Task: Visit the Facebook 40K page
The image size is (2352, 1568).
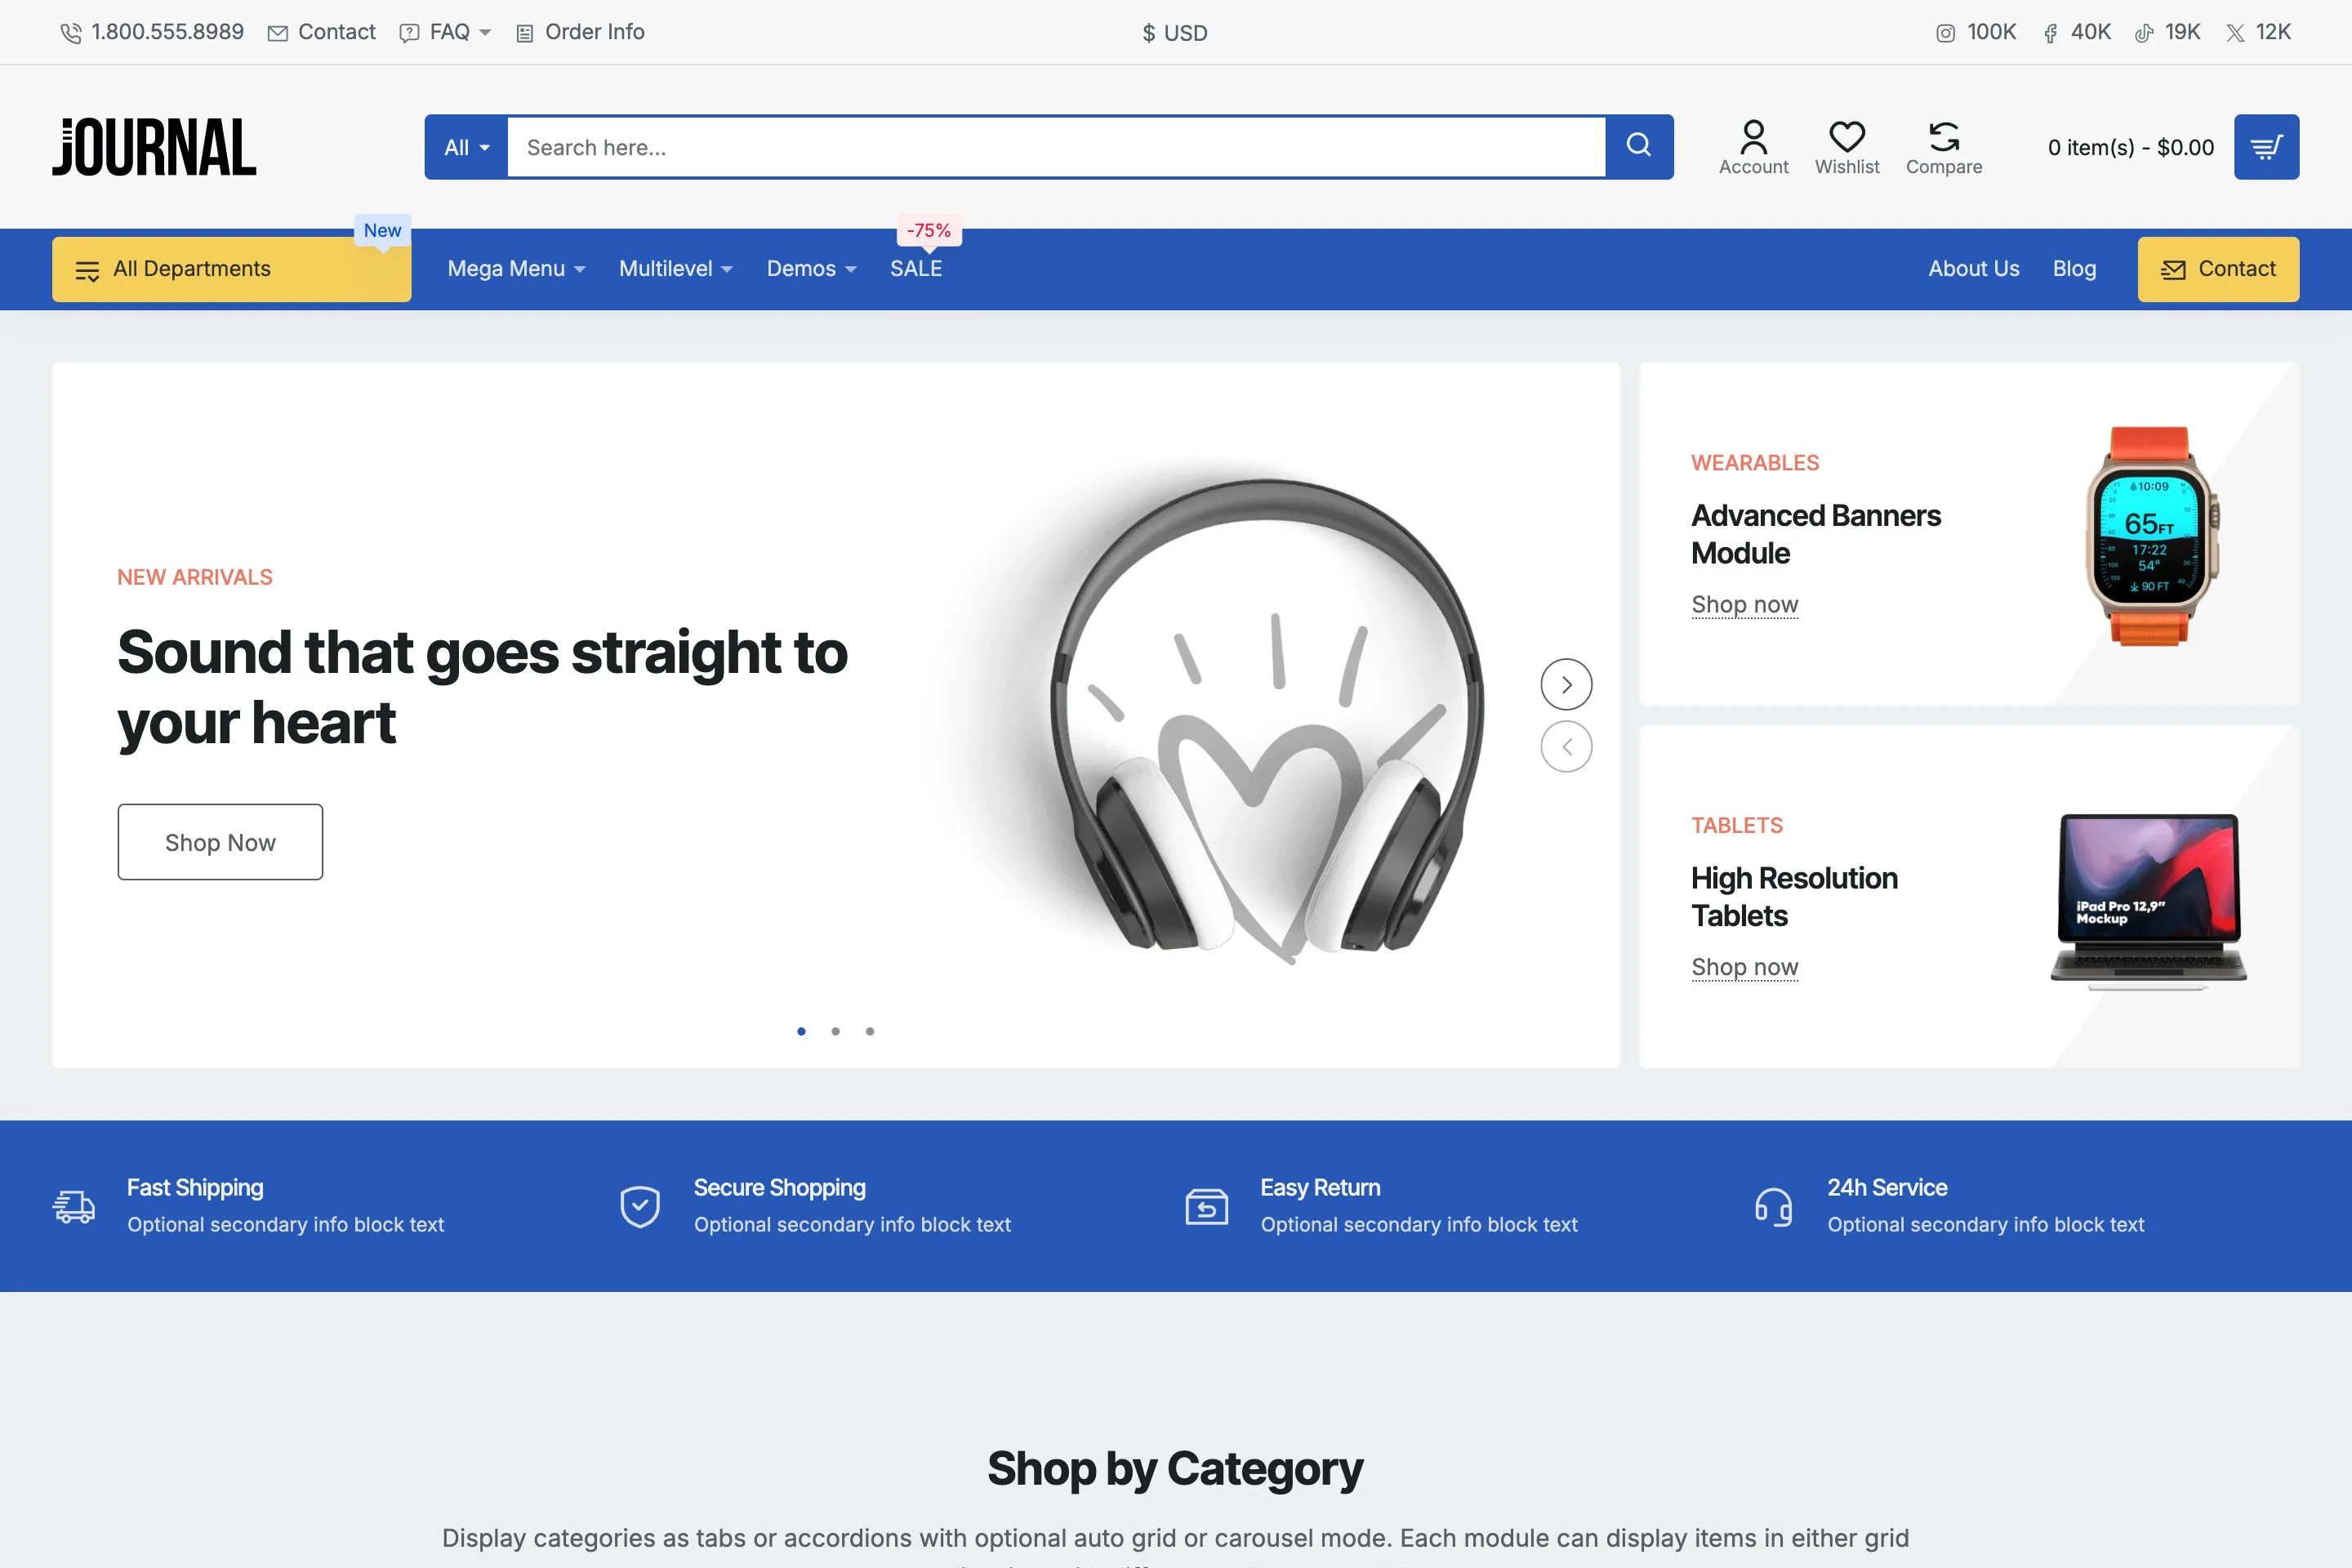Action: click(x=2076, y=32)
